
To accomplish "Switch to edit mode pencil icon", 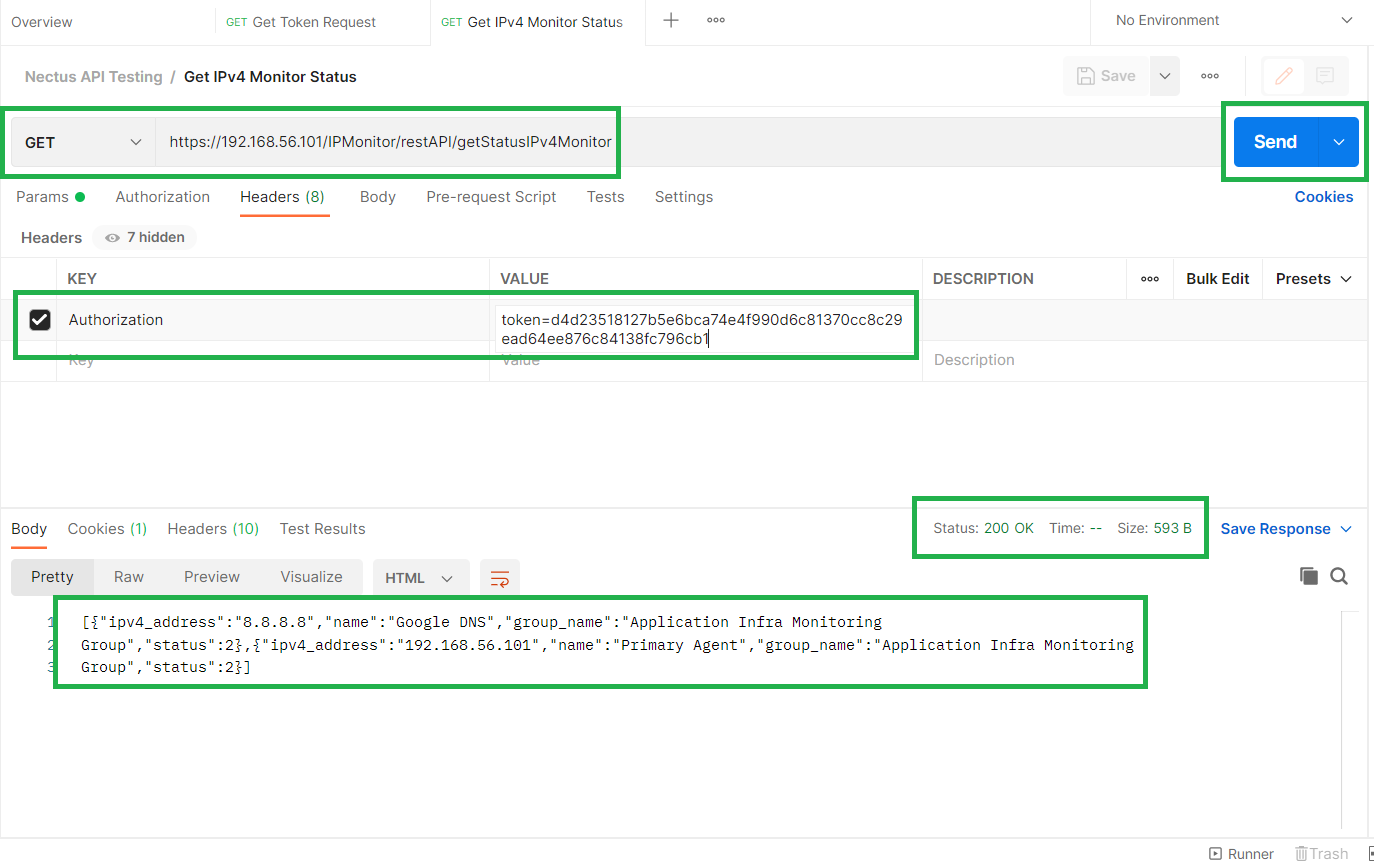I will [x=1284, y=76].
